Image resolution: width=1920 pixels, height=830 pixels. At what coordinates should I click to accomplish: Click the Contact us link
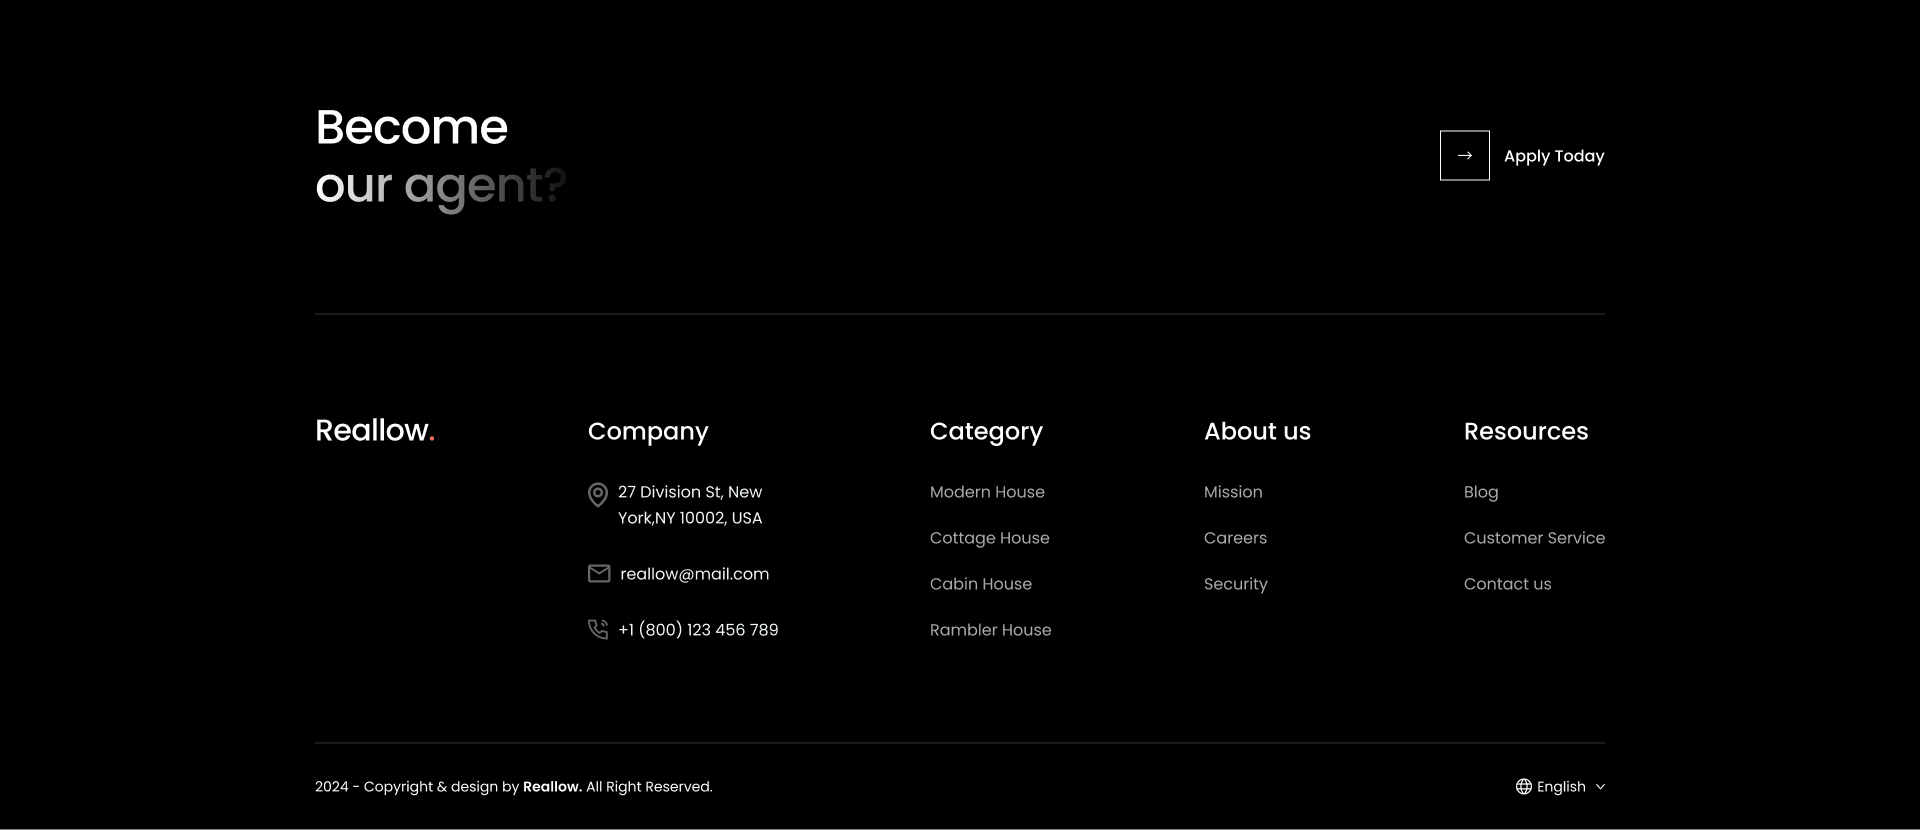pos(1507,584)
